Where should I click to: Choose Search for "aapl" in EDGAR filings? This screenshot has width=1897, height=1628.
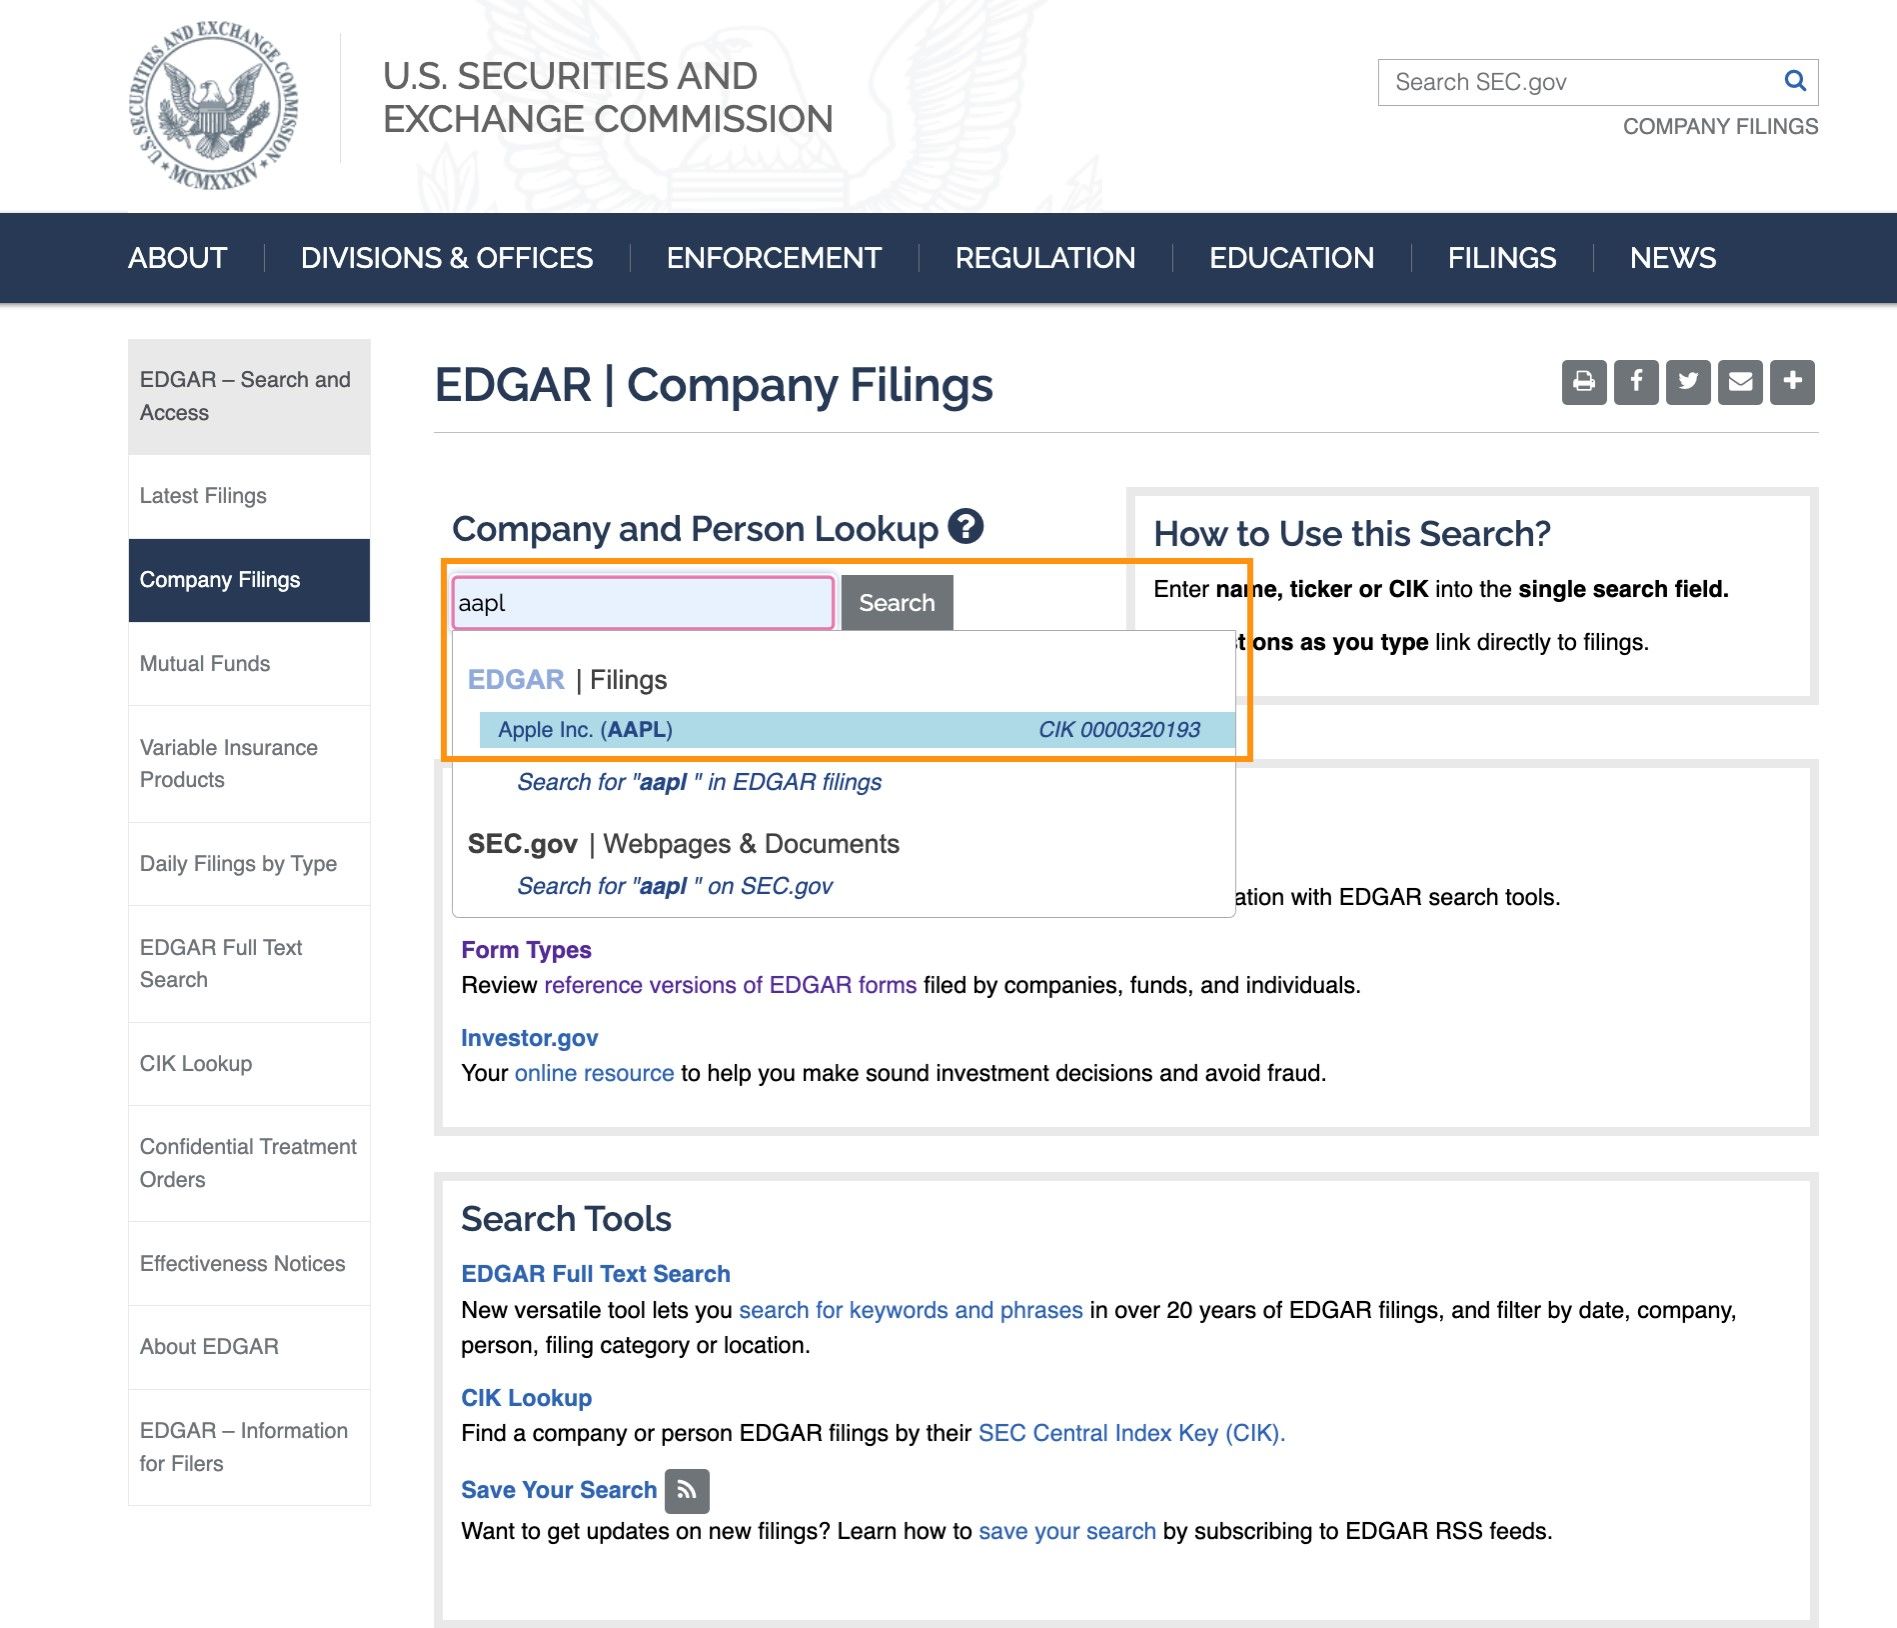[699, 782]
